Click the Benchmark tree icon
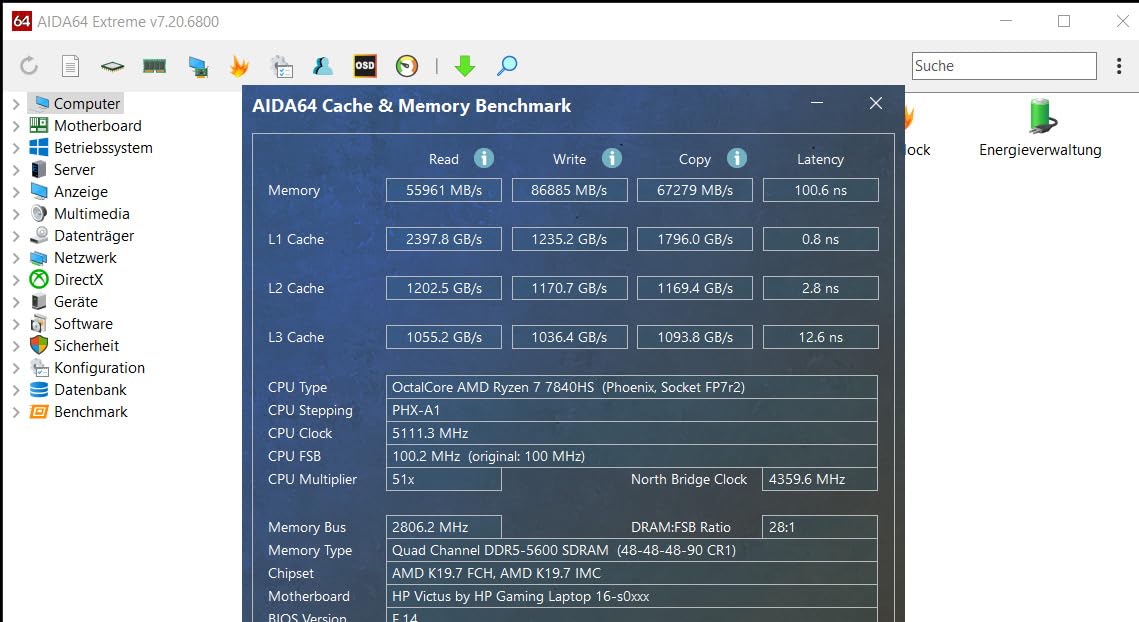Screen dimensions: 1139x622 point(38,411)
